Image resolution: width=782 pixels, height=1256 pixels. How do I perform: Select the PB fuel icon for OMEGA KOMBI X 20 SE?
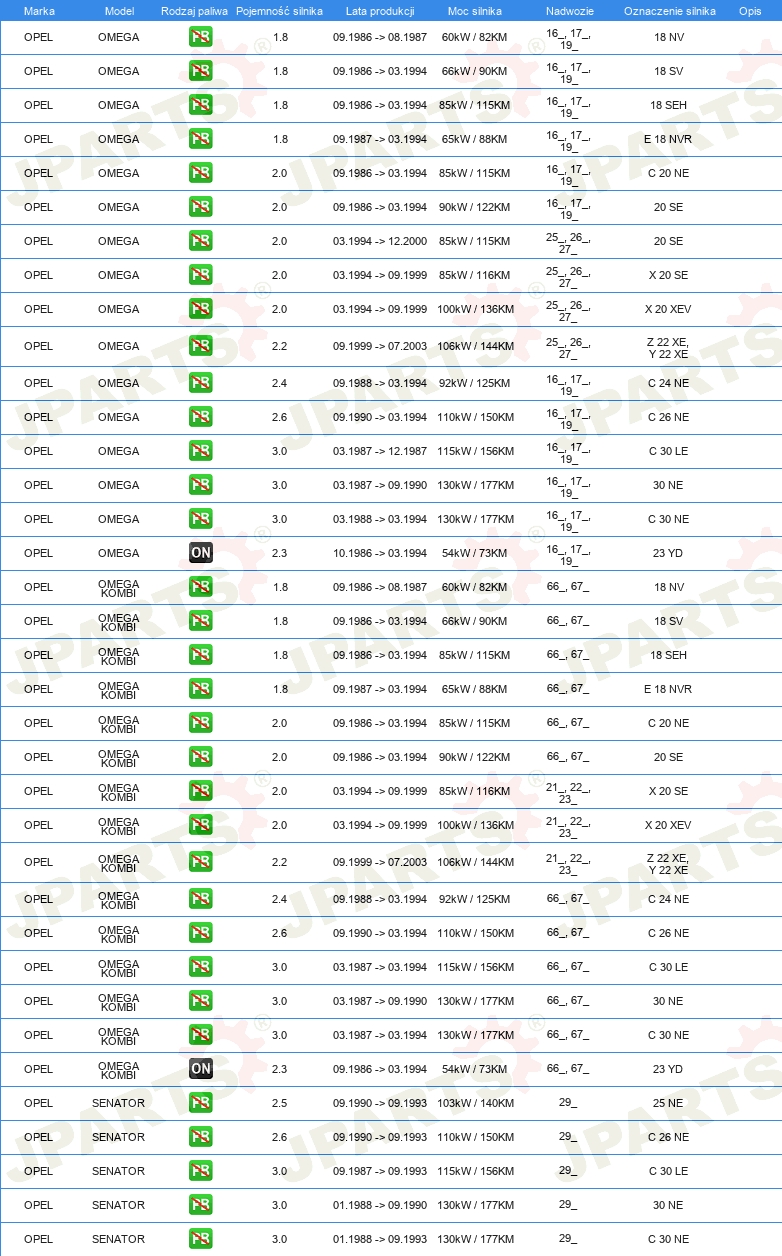coord(201,791)
